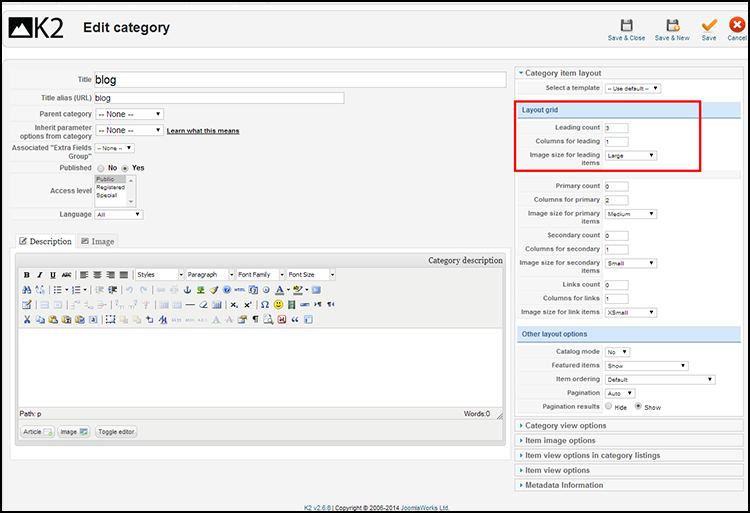The image size is (750, 513).
Task: Open Image size for leading items dropdown
Action: coord(631,156)
